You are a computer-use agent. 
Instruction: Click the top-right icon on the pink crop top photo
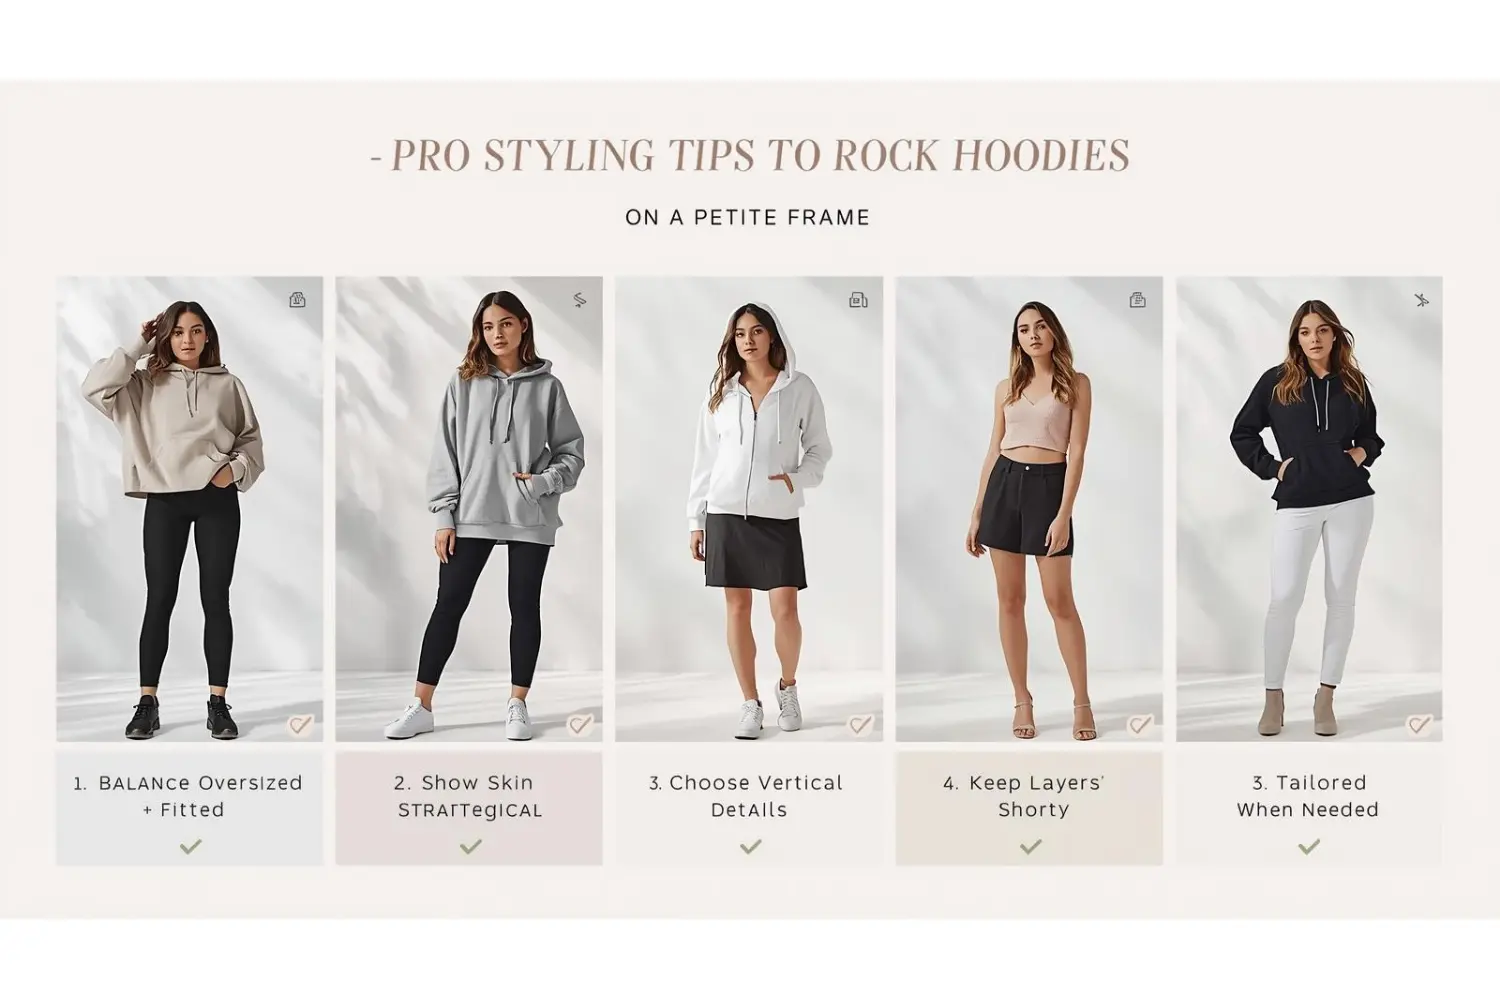[1137, 300]
